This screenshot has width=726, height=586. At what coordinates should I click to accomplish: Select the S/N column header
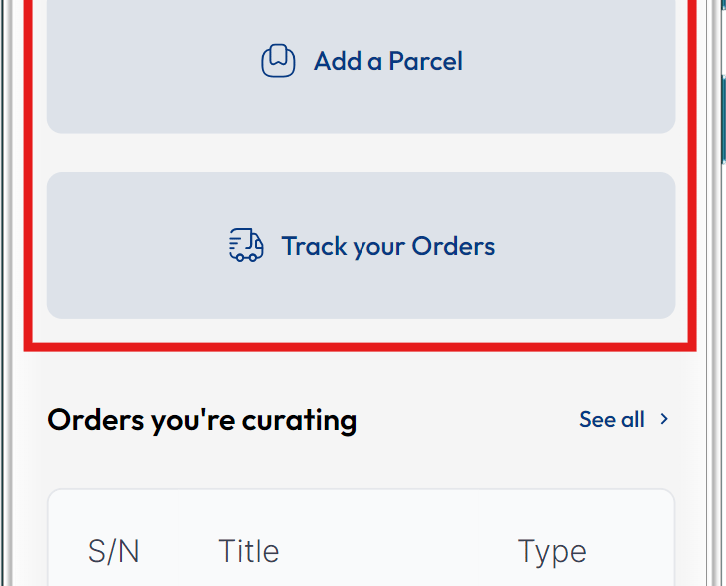pyautogui.click(x=114, y=551)
